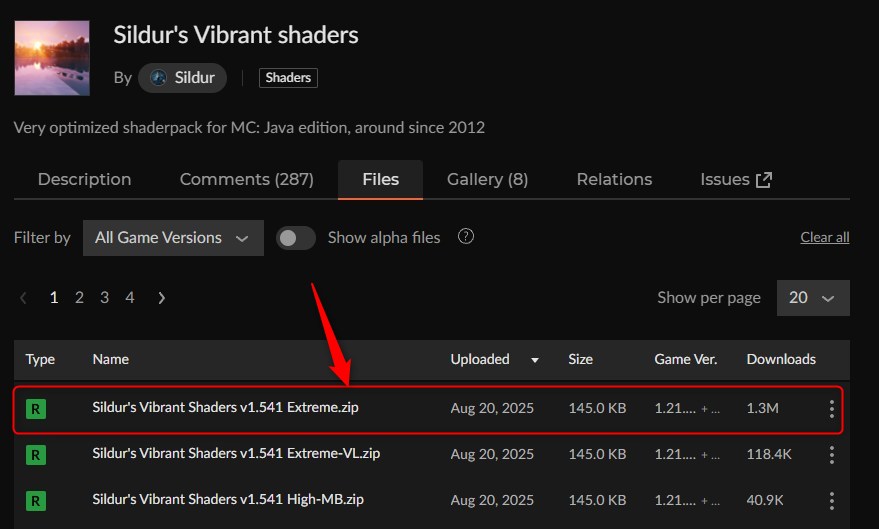Open the Sildur's Vibrant shaders project thumbnail
879x529 pixels.
(52, 58)
